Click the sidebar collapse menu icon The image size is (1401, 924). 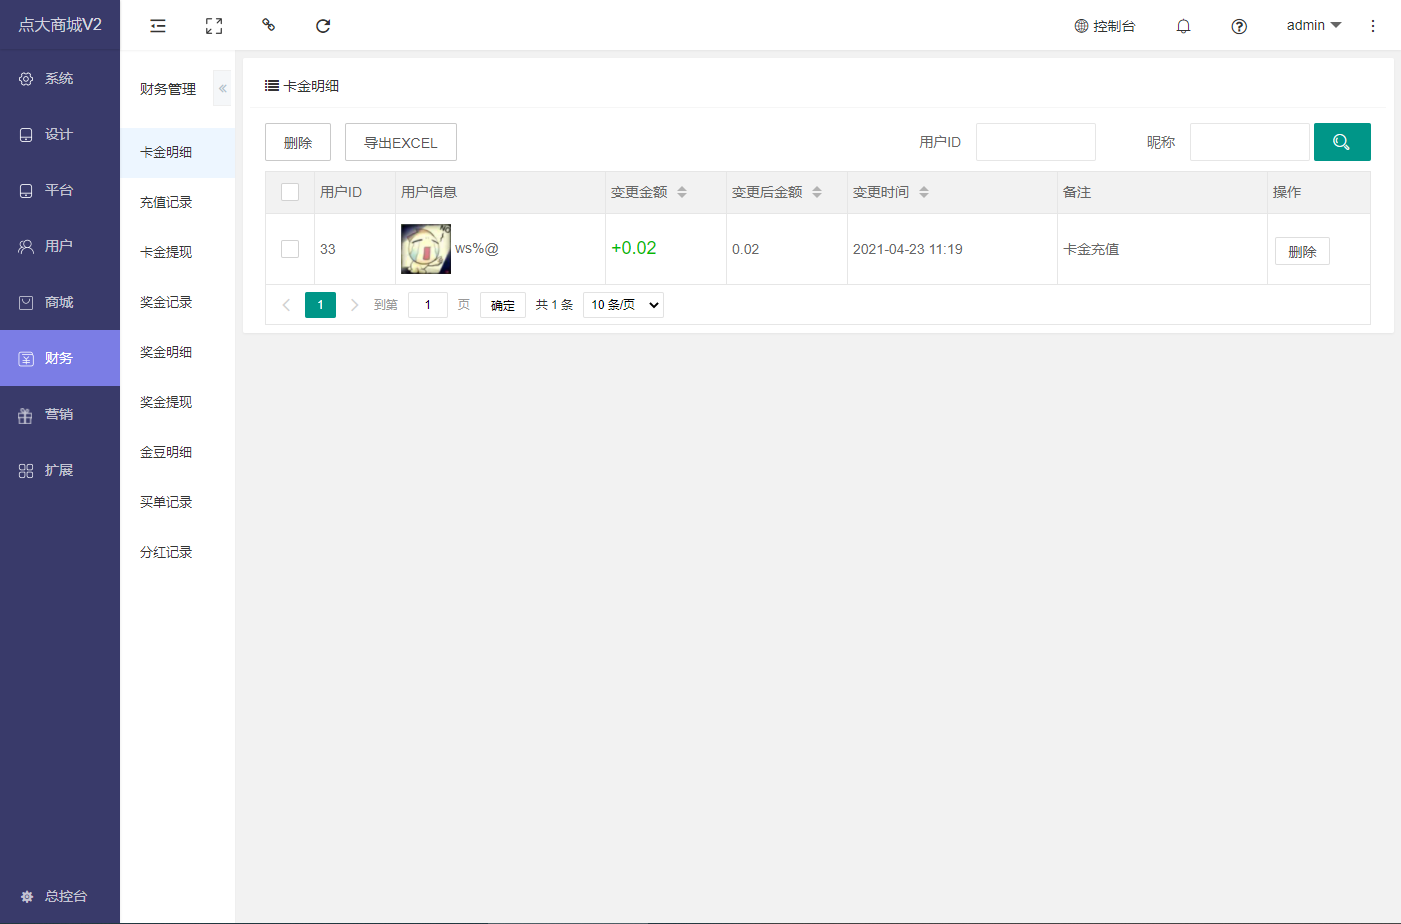pos(158,26)
